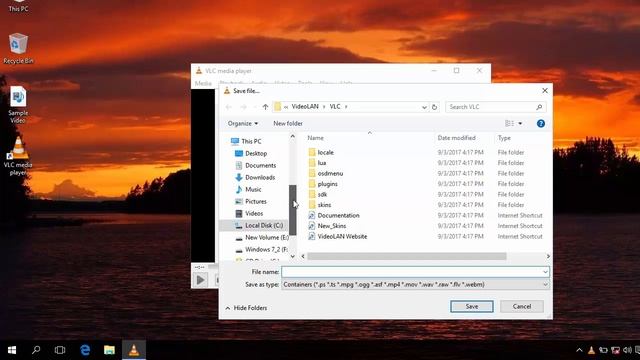Viewport: 640px width, 360px height.
Task: Sort by the Name column header
Action: pyautogui.click(x=316, y=138)
